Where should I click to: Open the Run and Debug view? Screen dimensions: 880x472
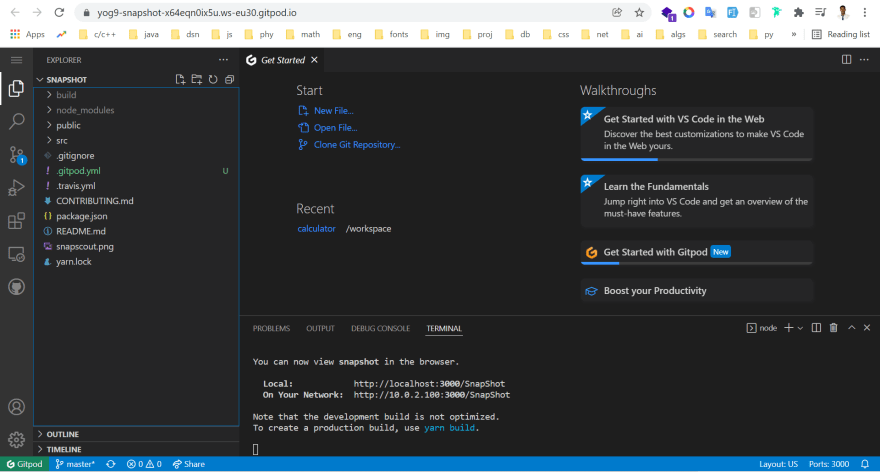pyautogui.click(x=16, y=188)
